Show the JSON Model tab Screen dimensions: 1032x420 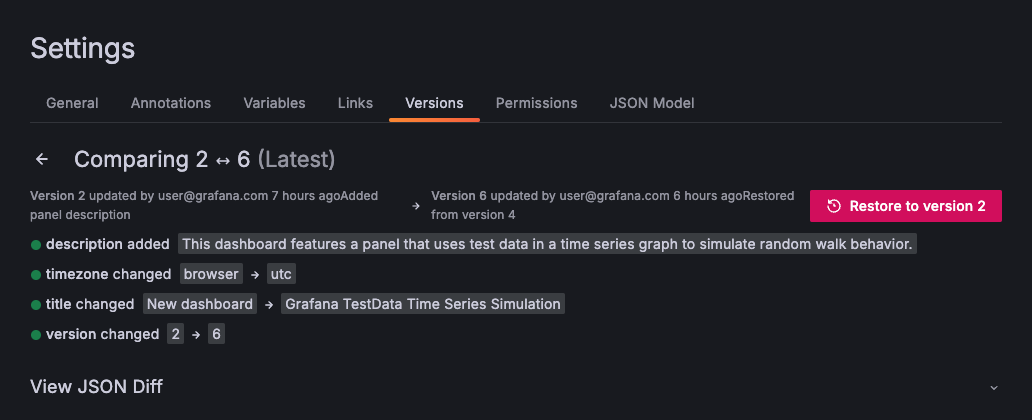[652, 103]
